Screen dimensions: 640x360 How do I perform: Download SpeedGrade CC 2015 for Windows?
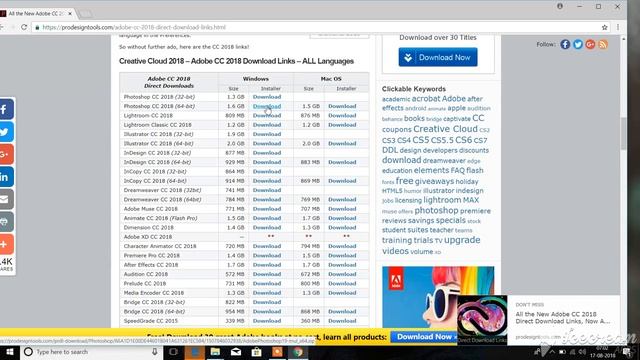click(x=267, y=321)
